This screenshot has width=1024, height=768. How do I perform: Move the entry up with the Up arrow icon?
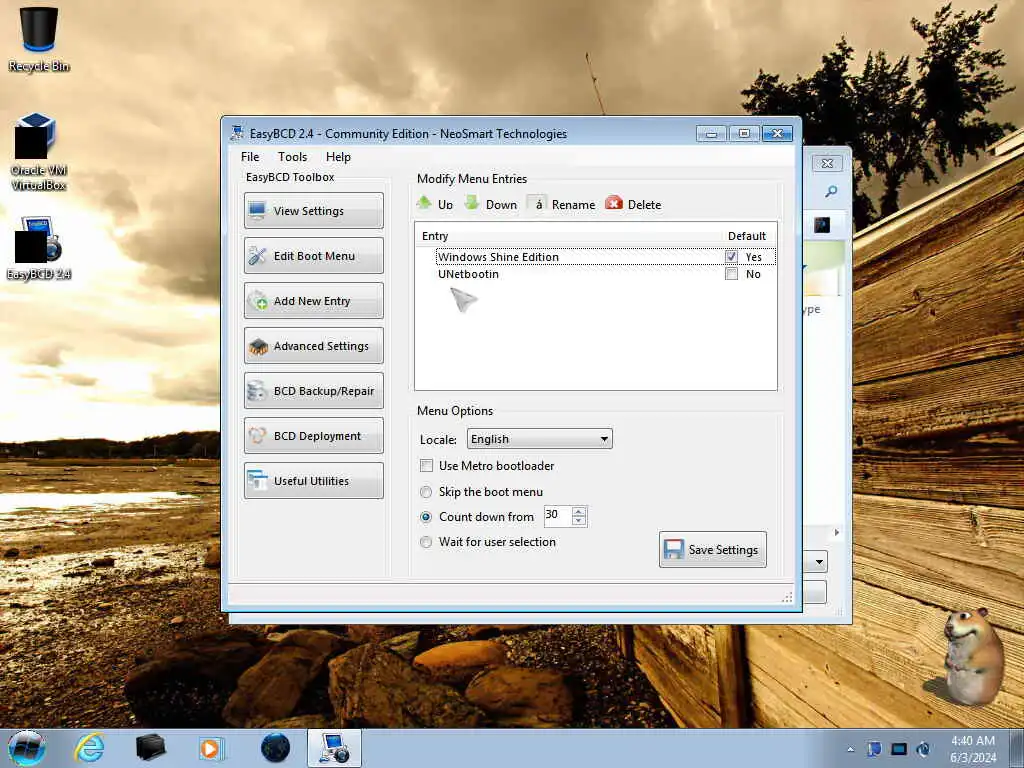click(x=424, y=203)
